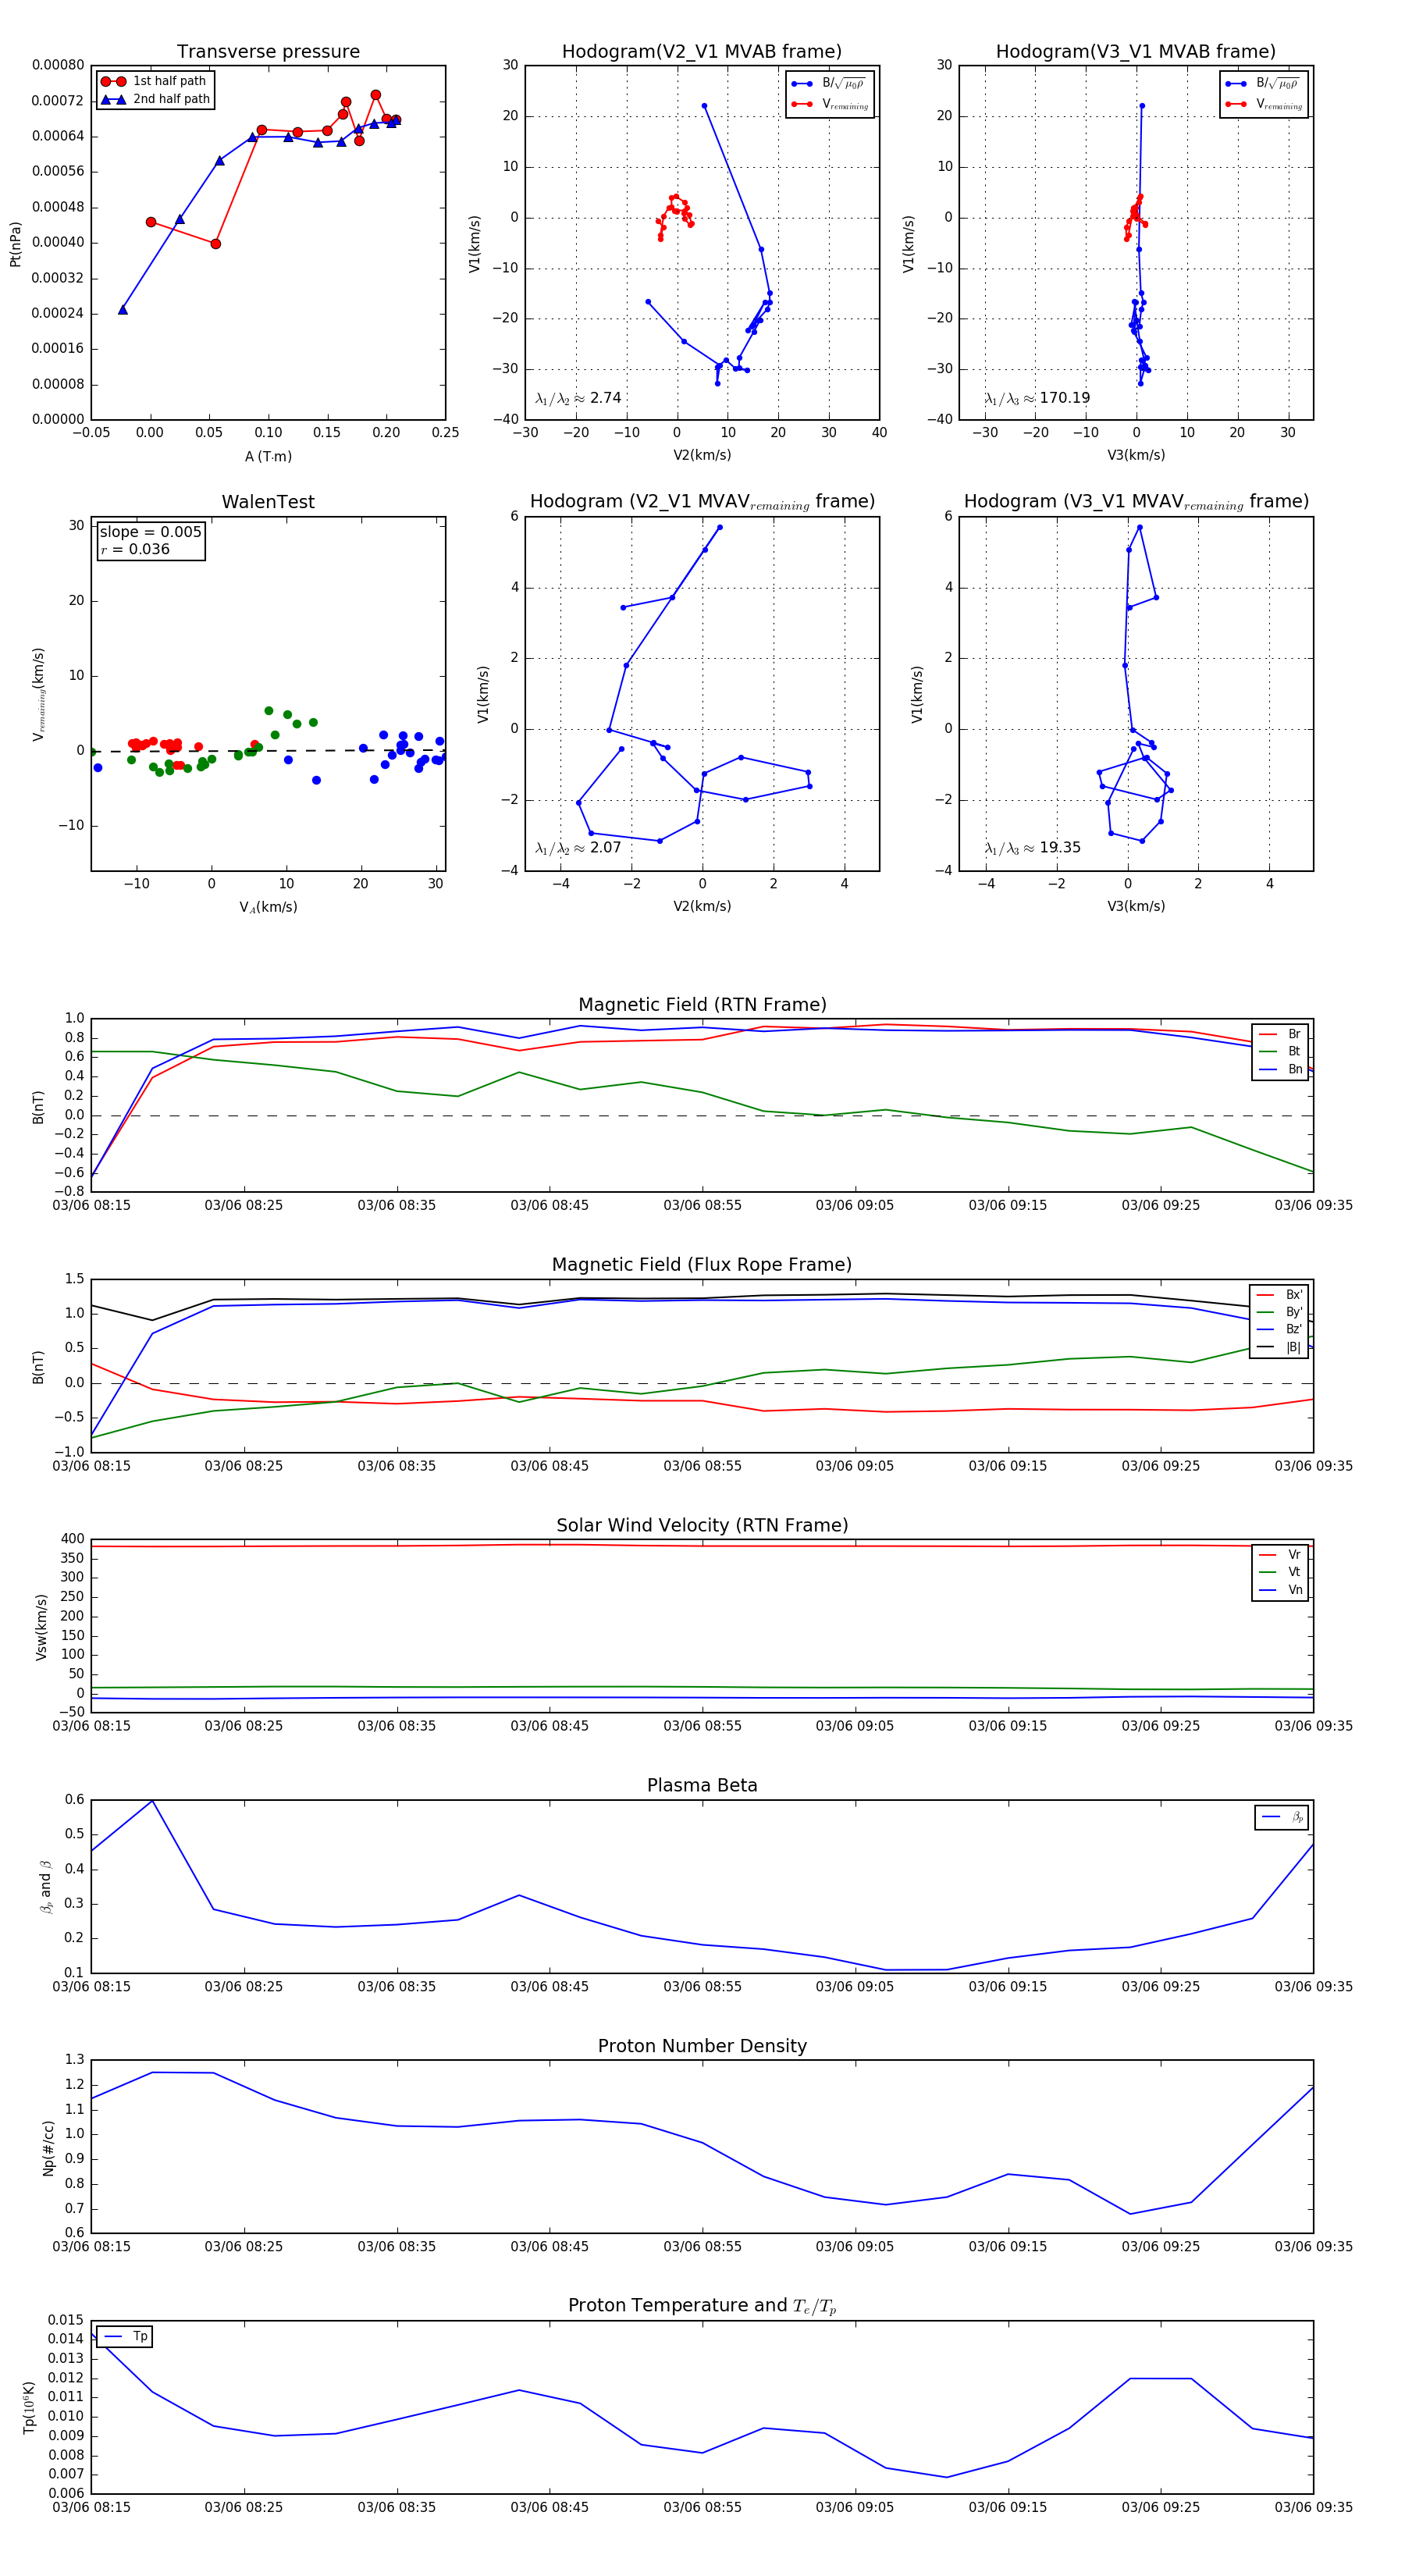The width and height of the screenshot is (1405, 2576).
Task: Click the 'Np(#/cc)' axis label
Action: pyautogui.click(x=48, y=2148)
